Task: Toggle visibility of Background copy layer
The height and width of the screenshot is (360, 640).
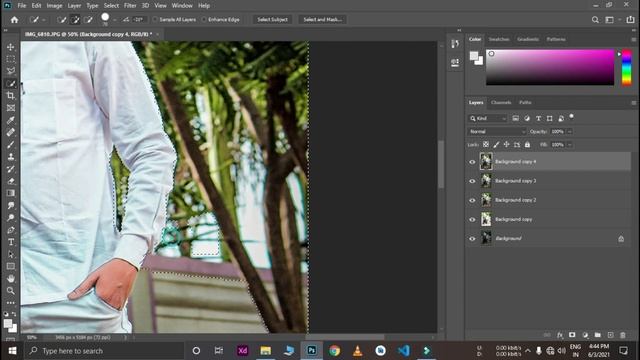Action: point(472,219)
